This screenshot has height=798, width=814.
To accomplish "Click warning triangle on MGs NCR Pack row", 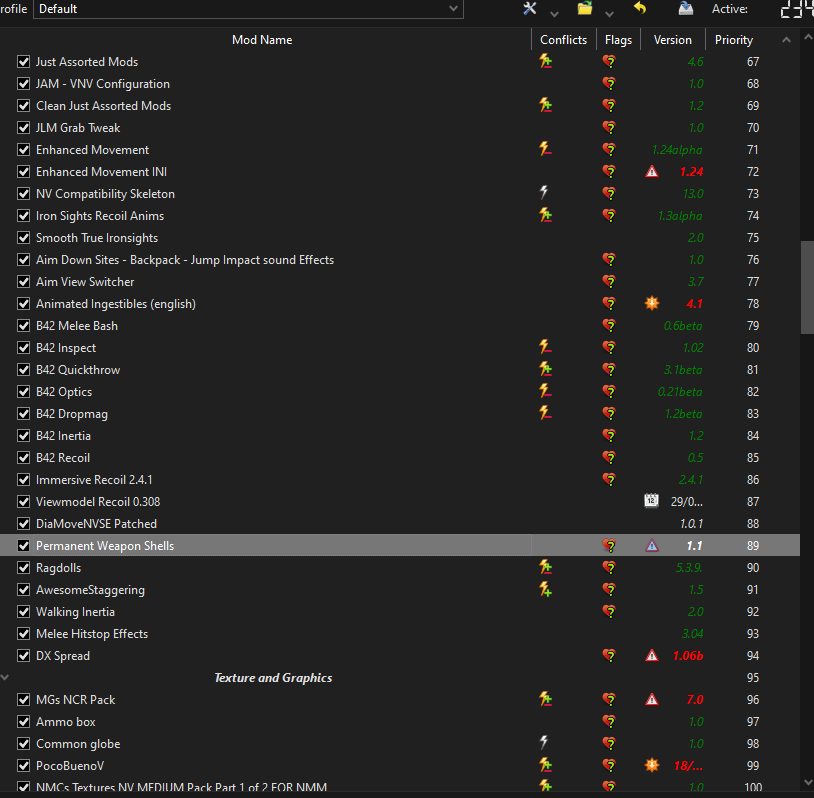I will [652, 699].
